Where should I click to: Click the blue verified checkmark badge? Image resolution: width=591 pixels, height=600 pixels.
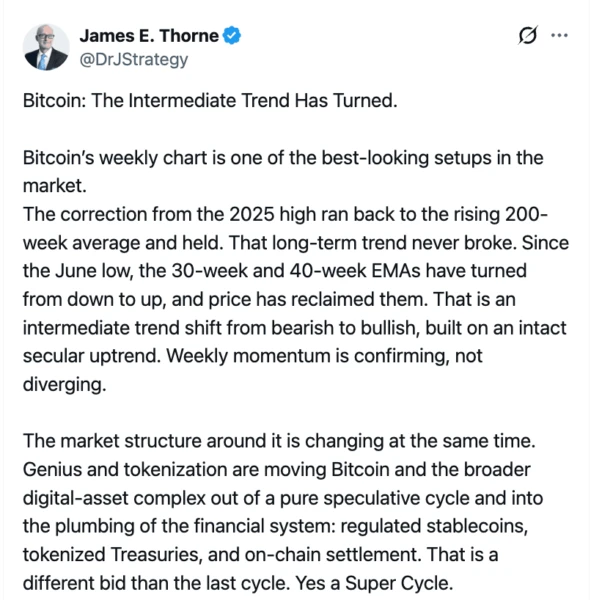(232, 36)
